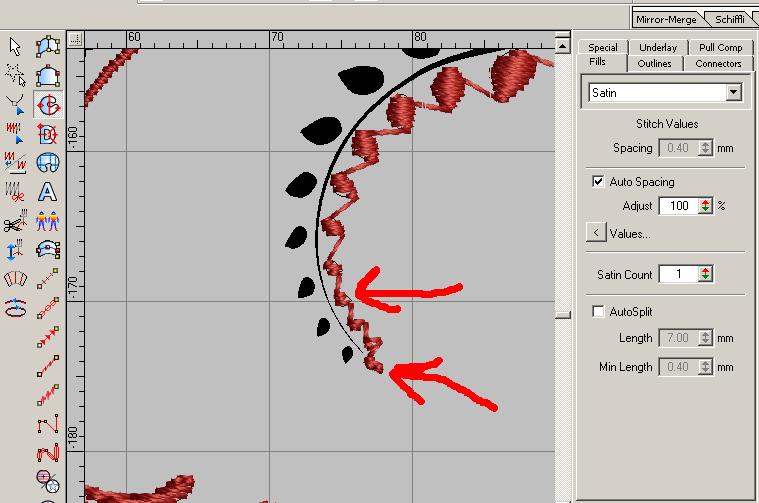
Task: Switch to the Special tab
Action: [603, 47]
